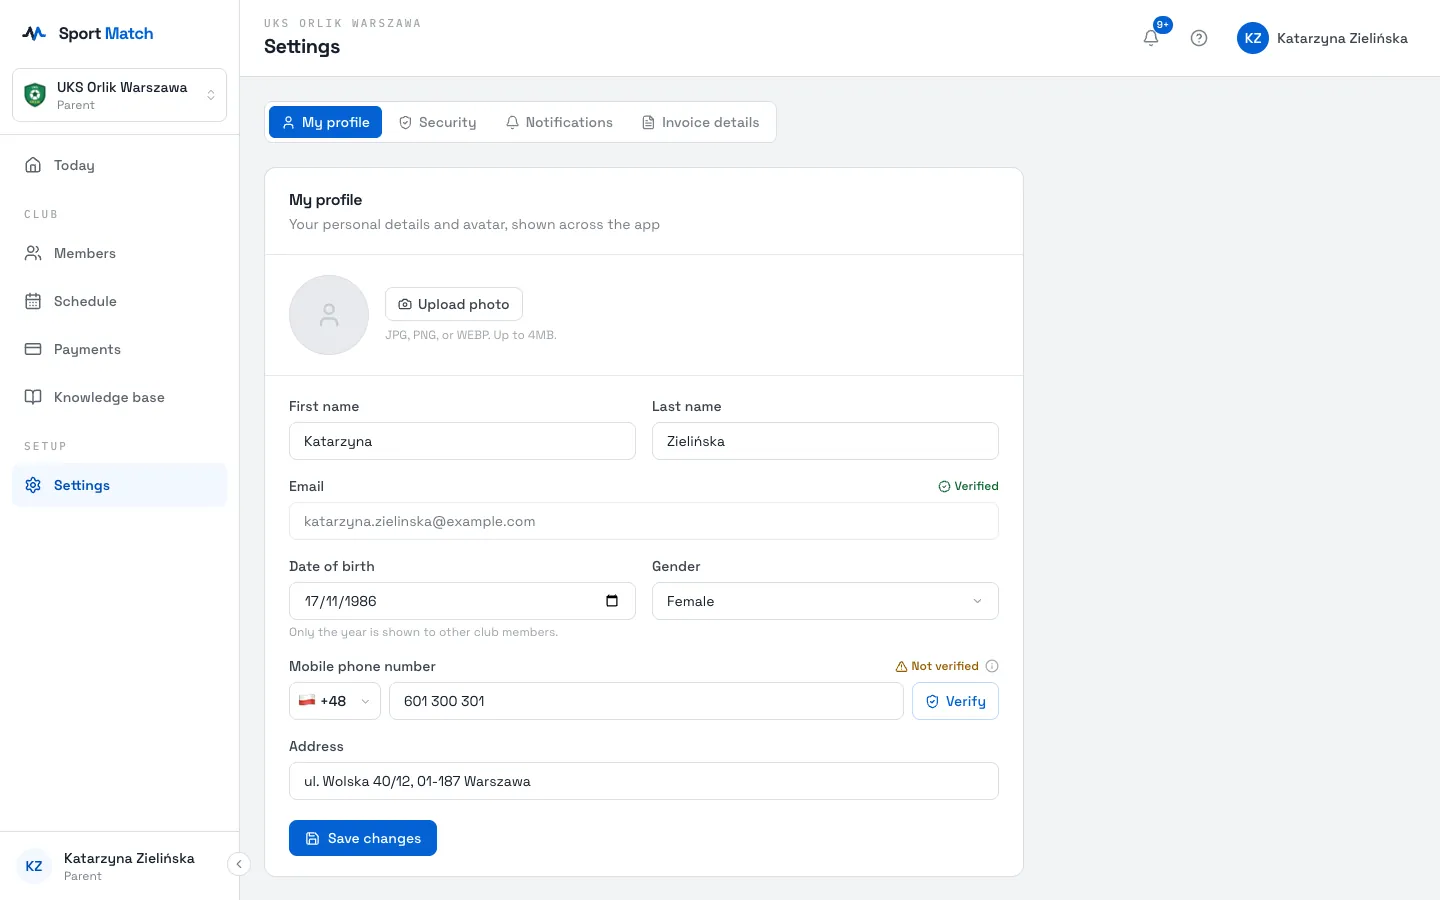Switch to the Security tab

point(437,122)
